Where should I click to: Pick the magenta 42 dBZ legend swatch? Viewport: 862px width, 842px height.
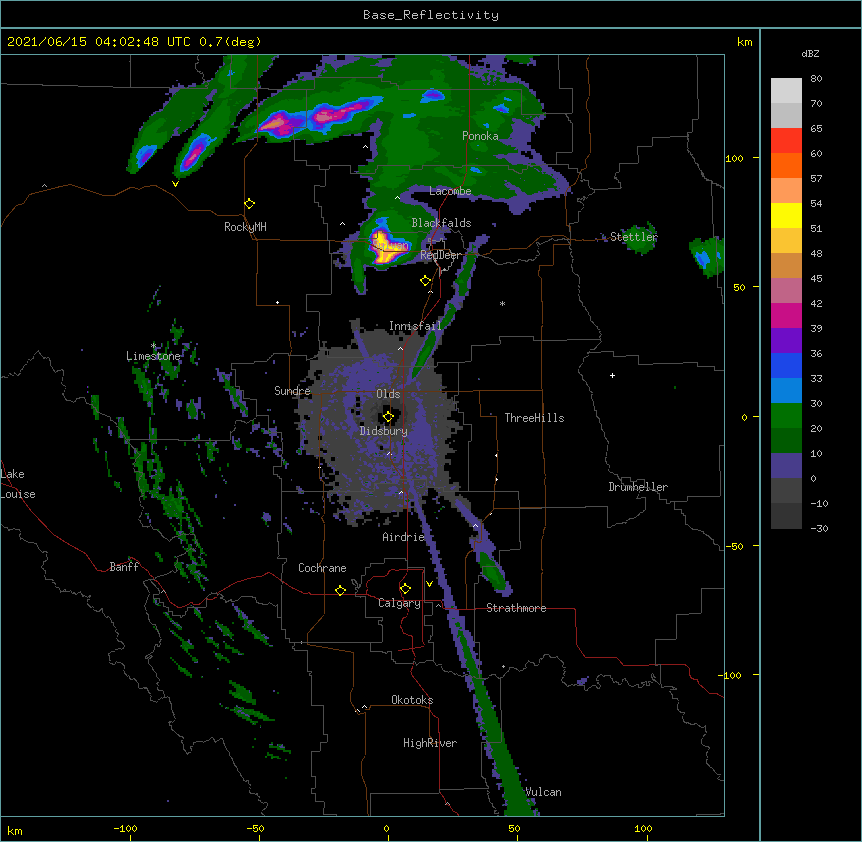pyautogui.click(x=786, y=315)
